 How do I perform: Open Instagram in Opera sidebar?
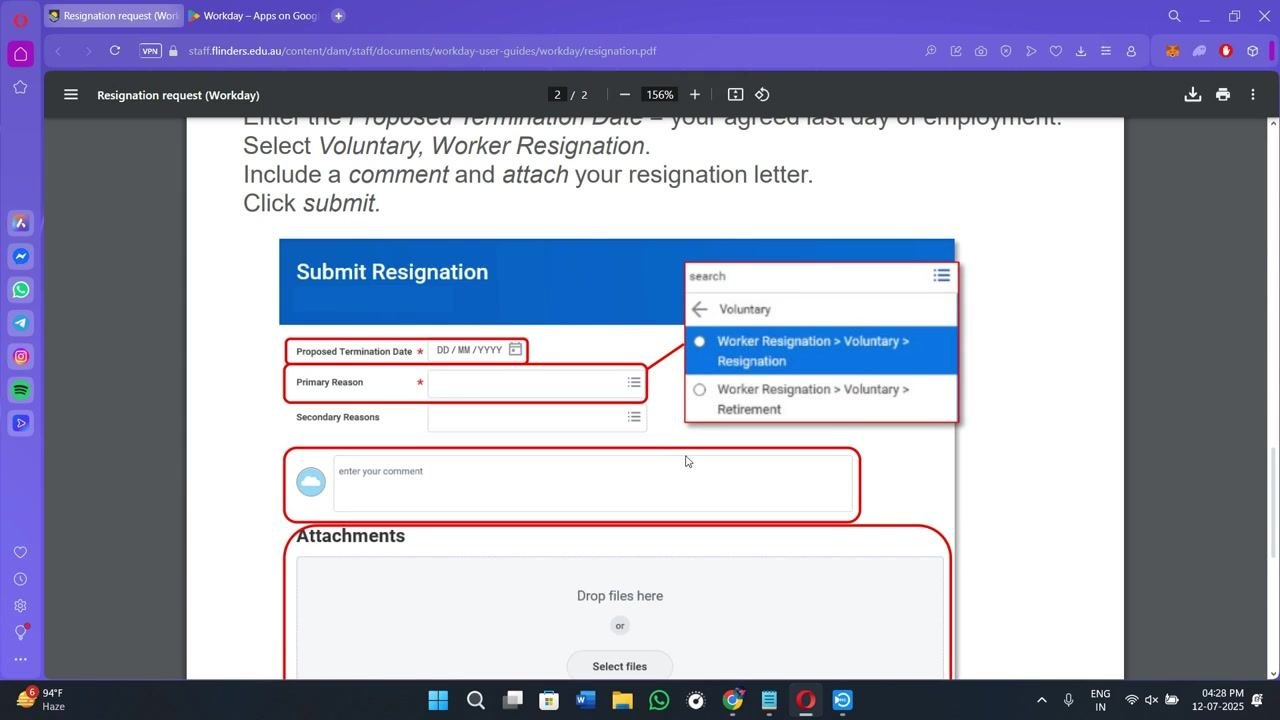click(x=20, y=356)
